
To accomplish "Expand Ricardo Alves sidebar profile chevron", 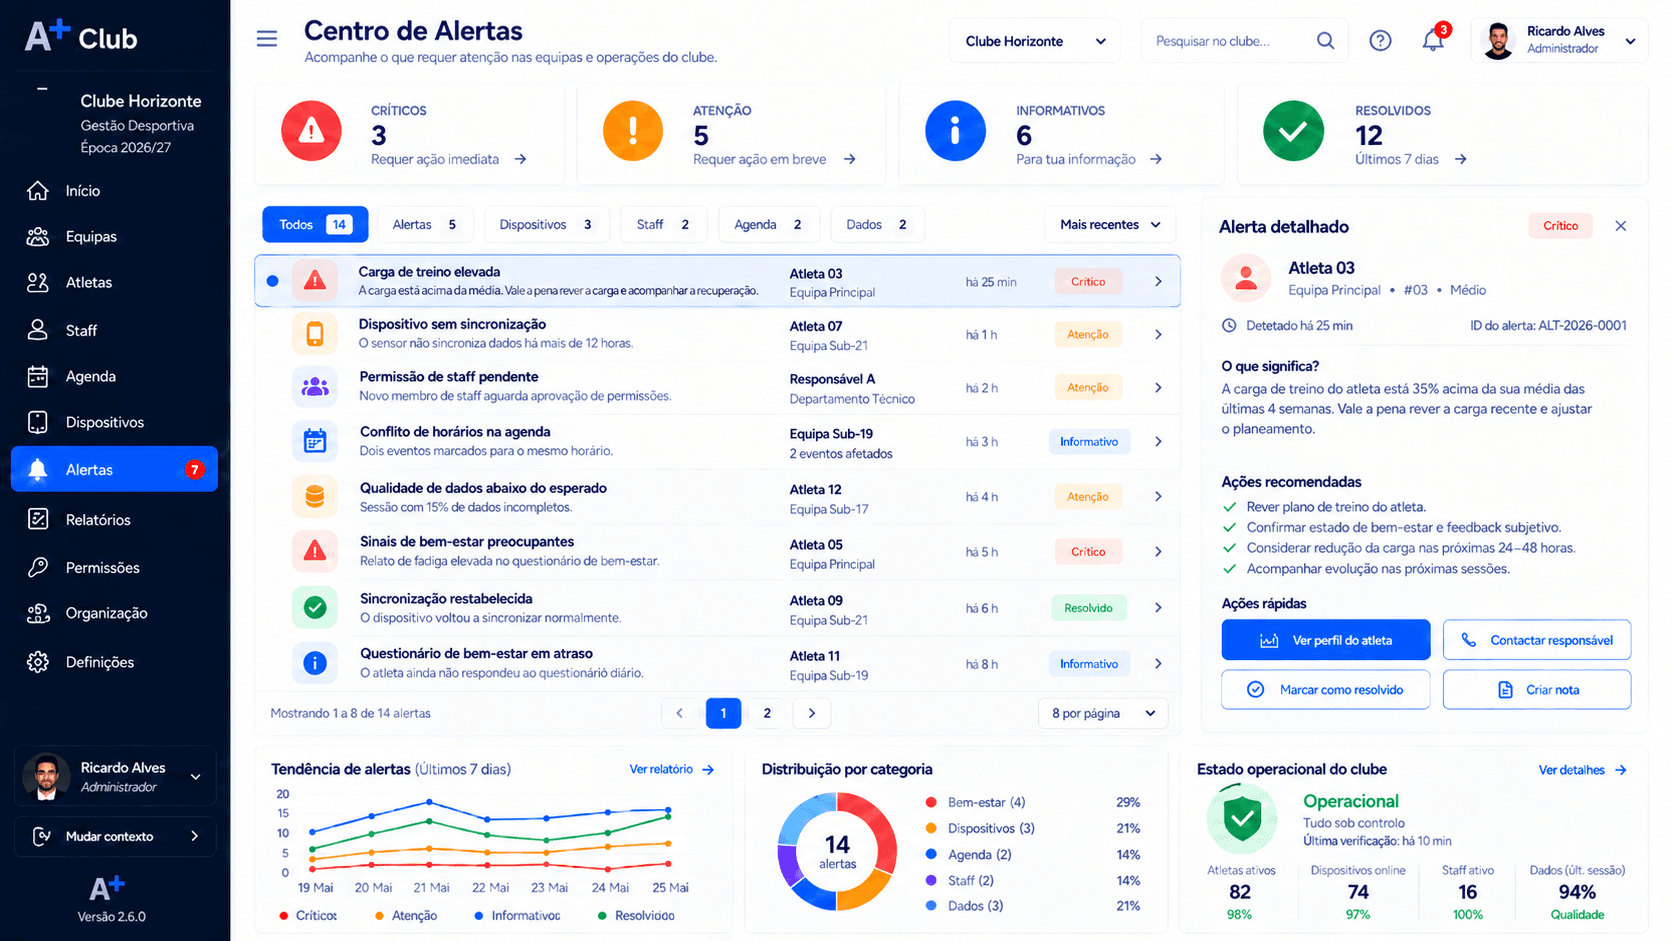I will (196, 777).
